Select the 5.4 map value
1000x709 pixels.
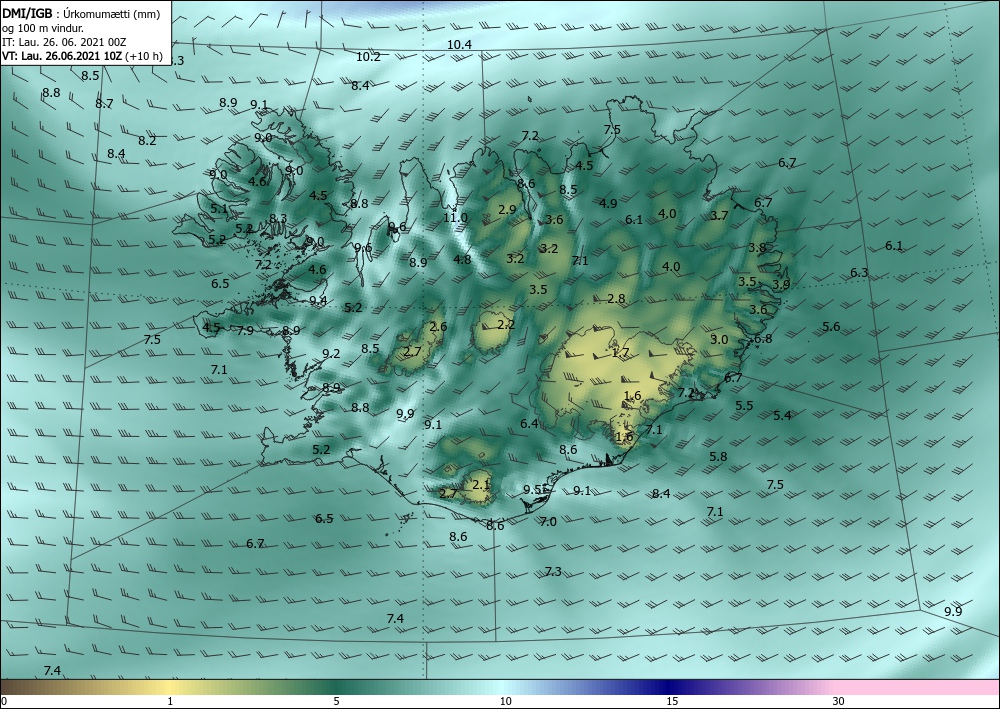(x=783, y=416)
